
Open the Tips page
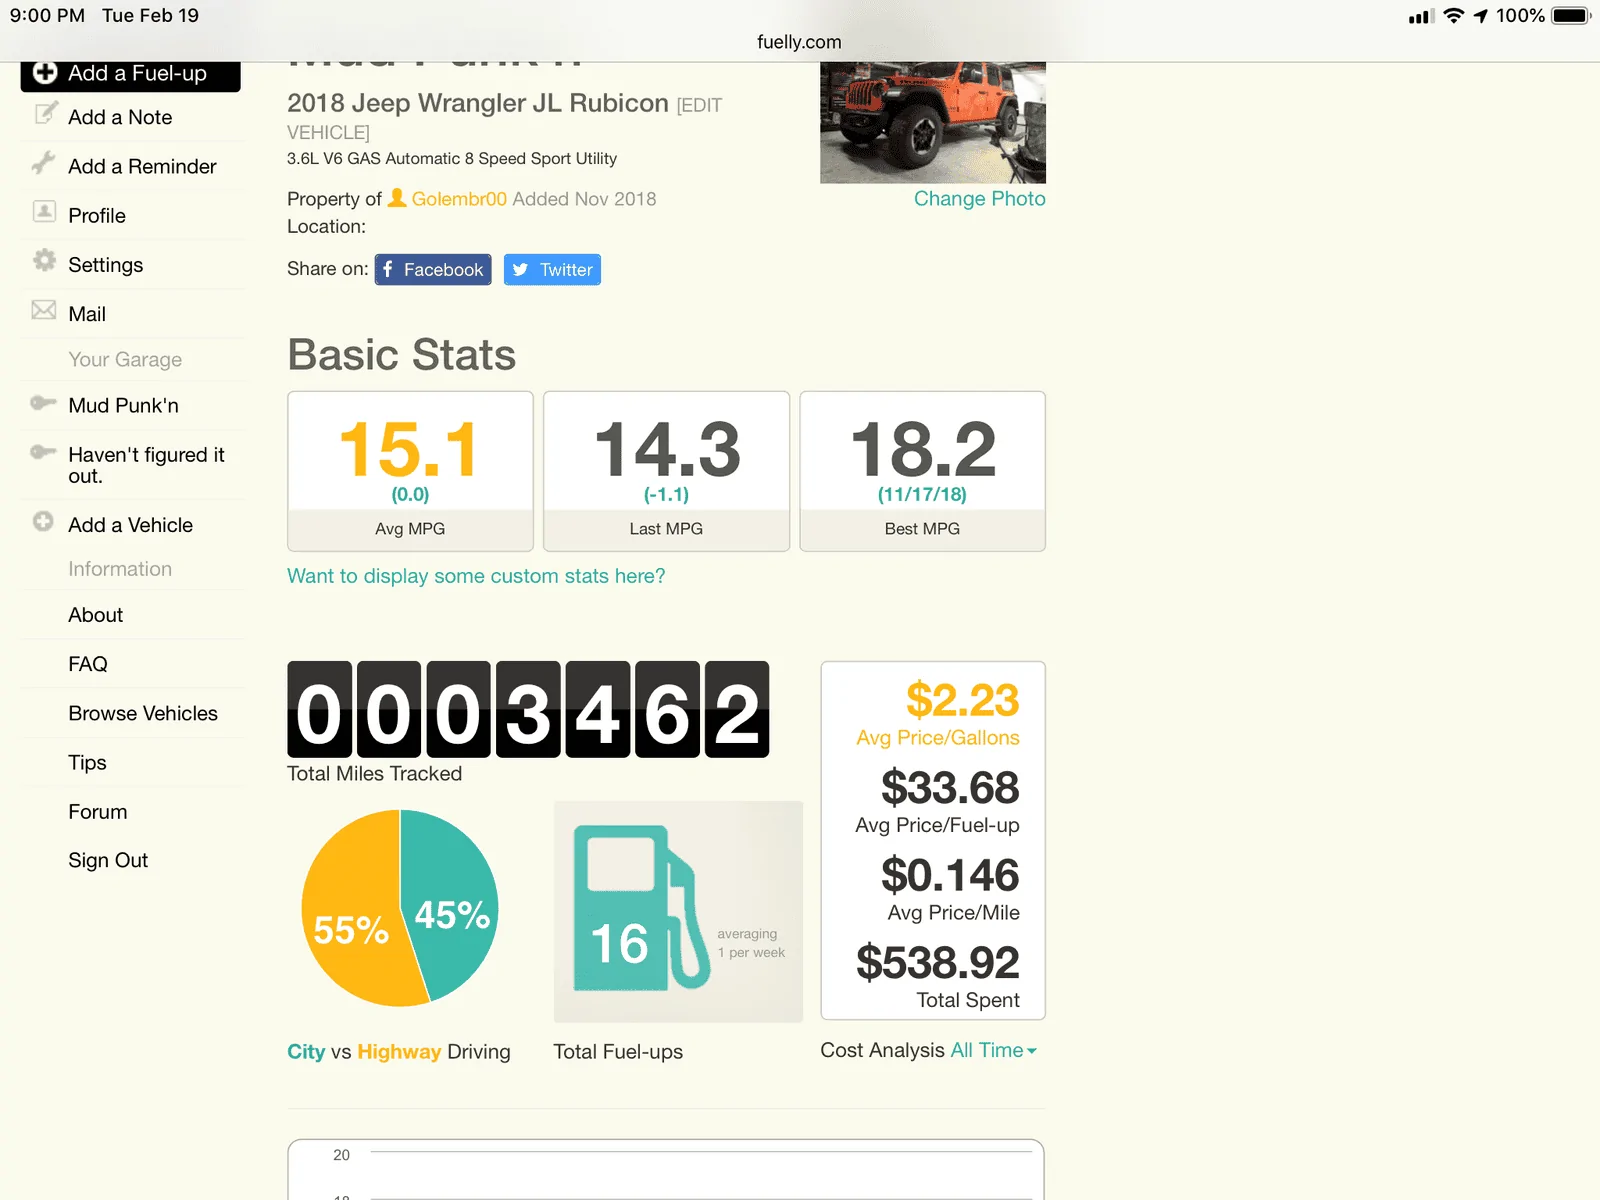(x=87, y=762)
